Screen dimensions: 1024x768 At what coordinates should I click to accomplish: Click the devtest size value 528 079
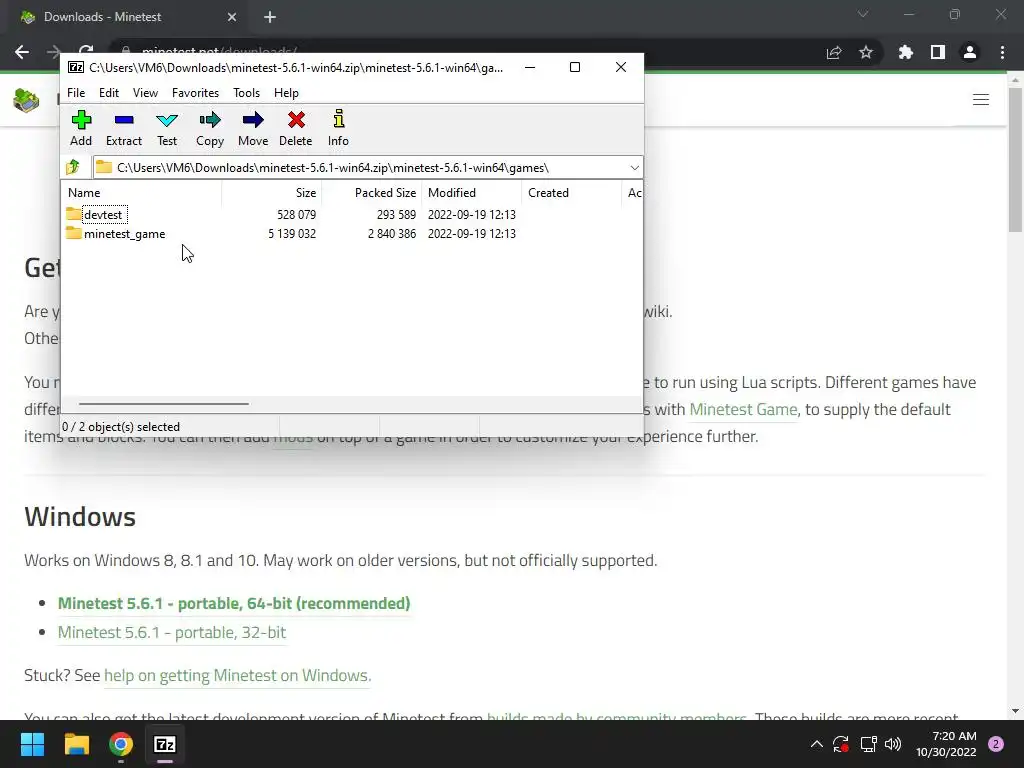tap(296, 215)
